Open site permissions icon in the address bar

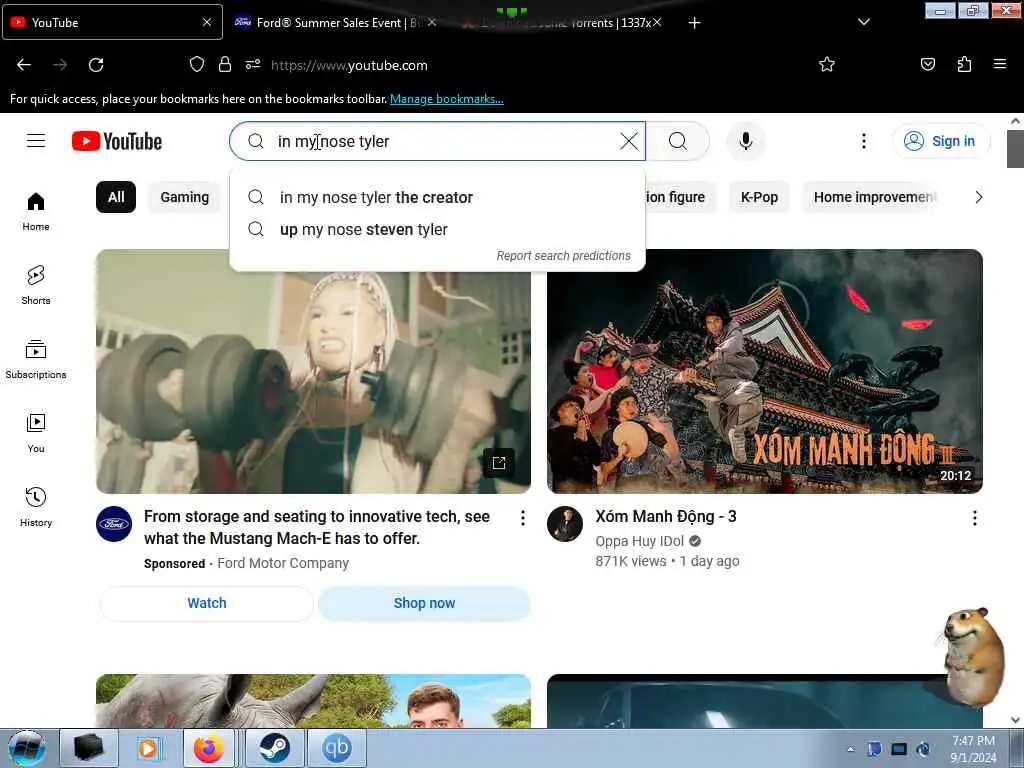(253, 65)
